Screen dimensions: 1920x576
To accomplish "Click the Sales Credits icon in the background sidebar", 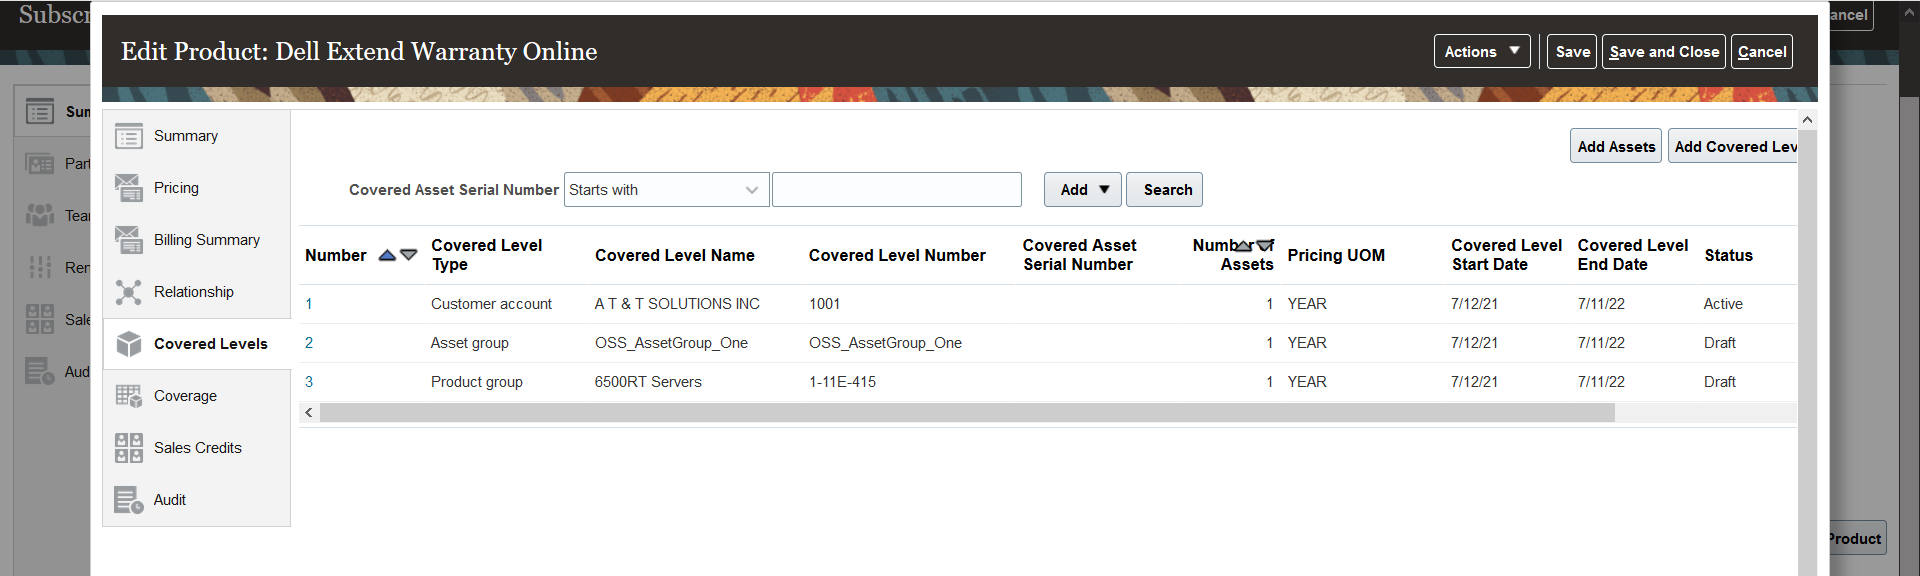I will pyautogui.click(x=40, y=319).
